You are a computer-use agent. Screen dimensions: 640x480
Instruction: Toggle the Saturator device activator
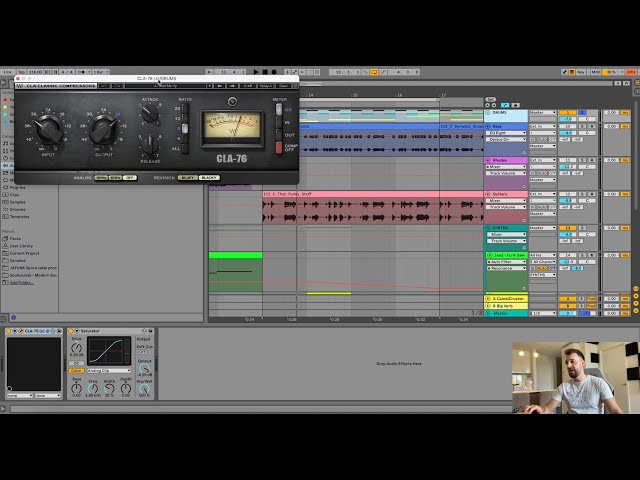[x=71, y=331]
